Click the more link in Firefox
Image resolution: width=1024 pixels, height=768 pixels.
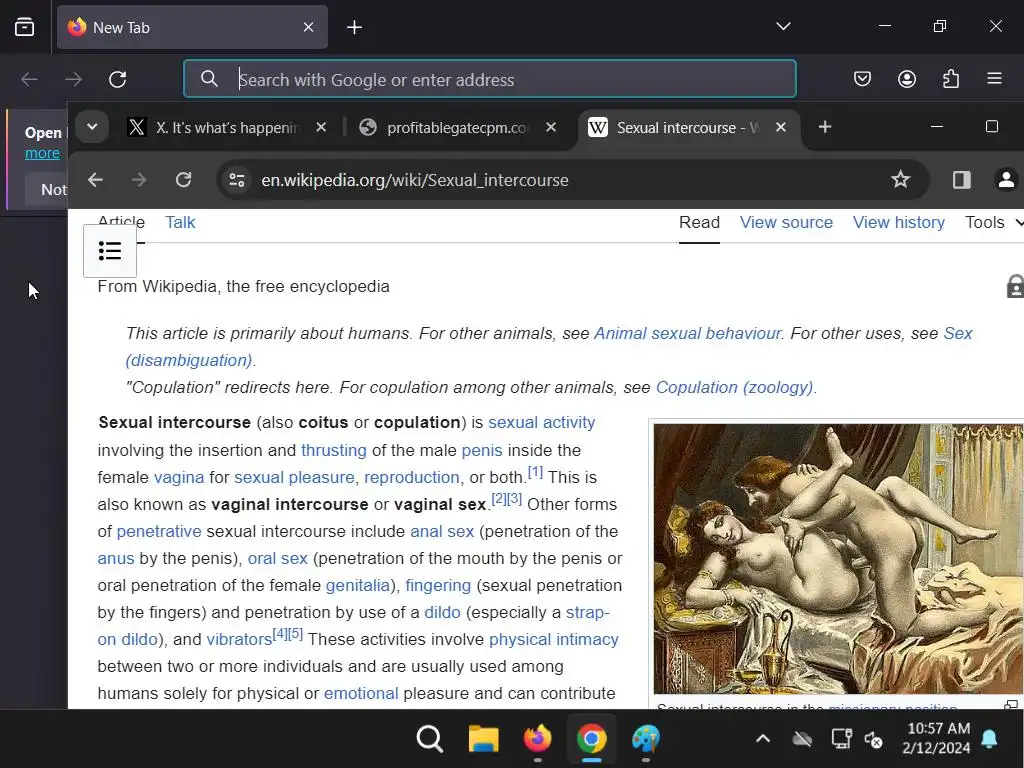[x=42, y=153]
